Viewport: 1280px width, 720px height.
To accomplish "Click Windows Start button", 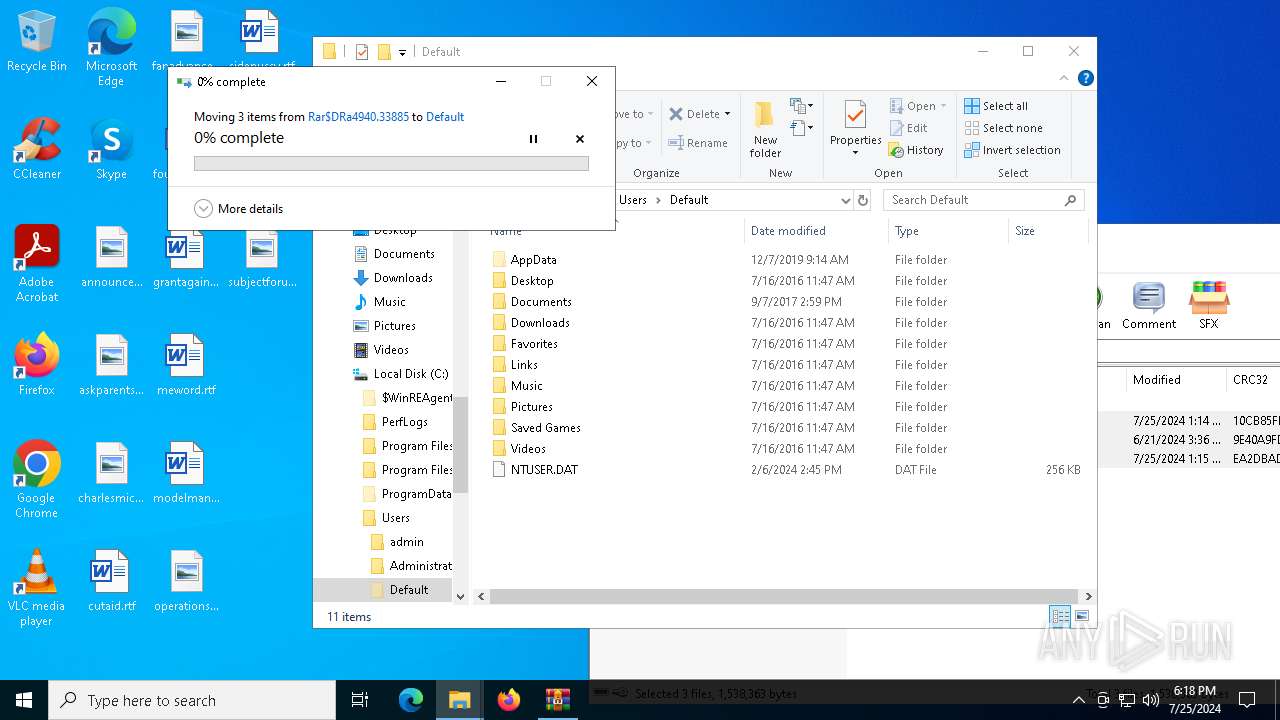I will (x=24, y=700).
